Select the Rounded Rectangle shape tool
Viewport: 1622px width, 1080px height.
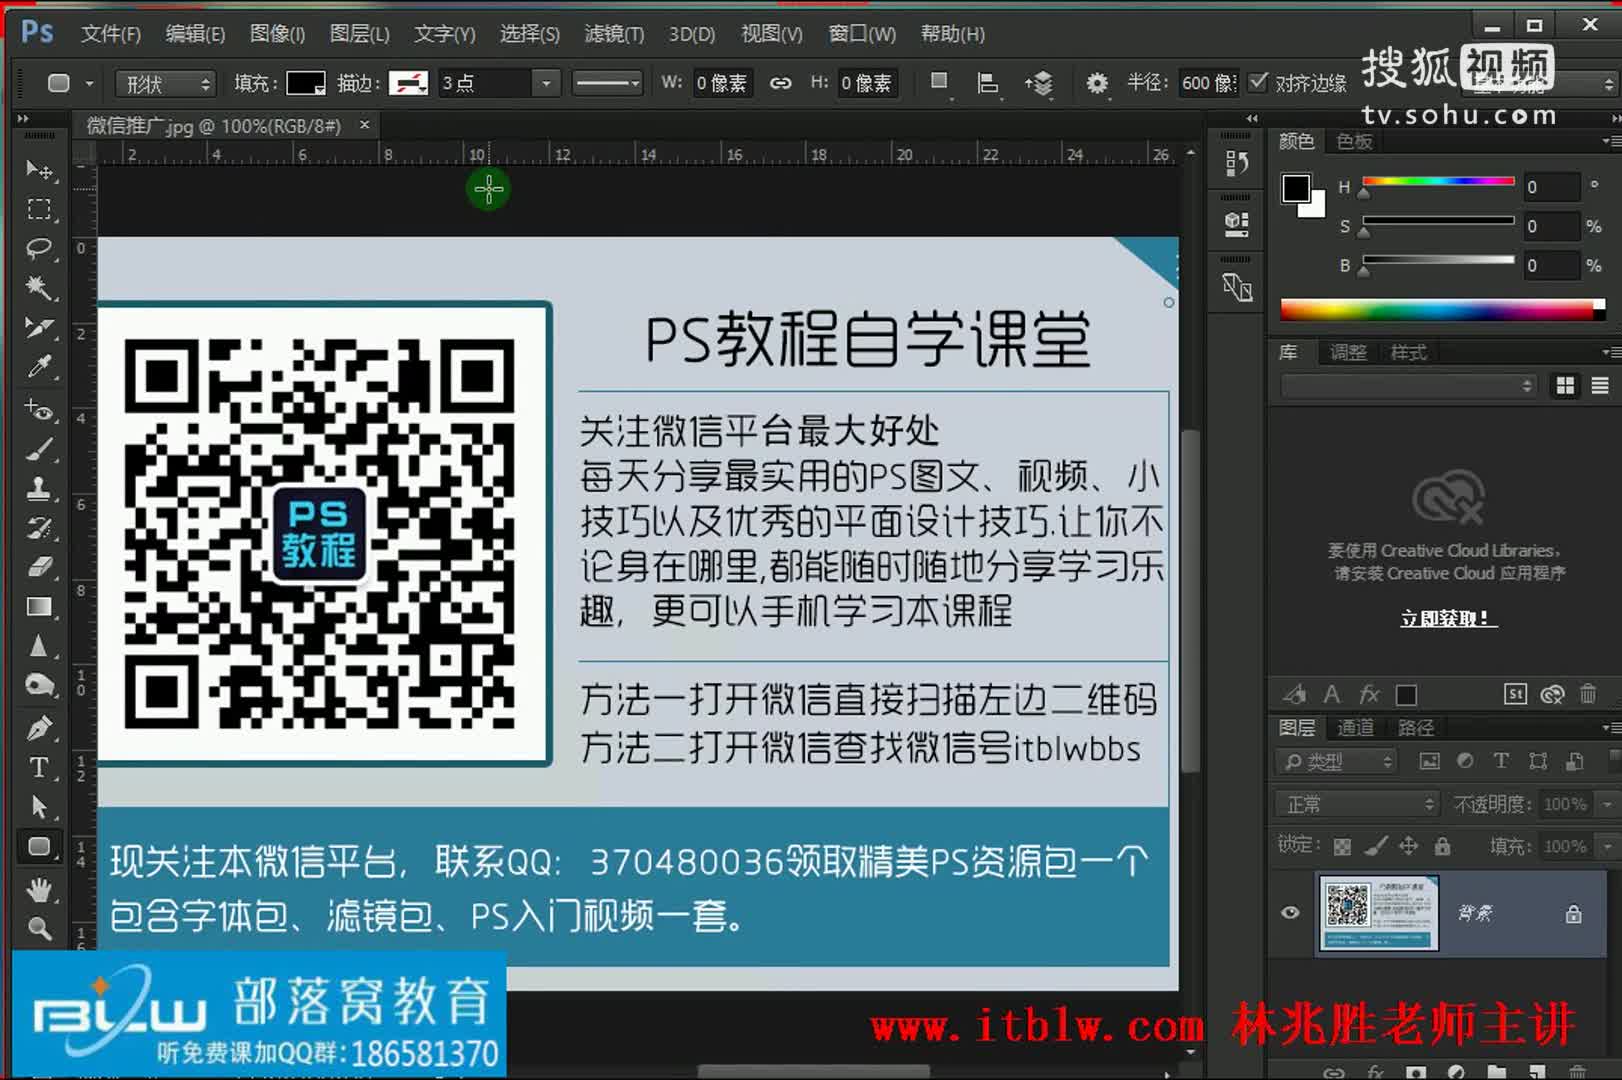click(x=40, y=847)
